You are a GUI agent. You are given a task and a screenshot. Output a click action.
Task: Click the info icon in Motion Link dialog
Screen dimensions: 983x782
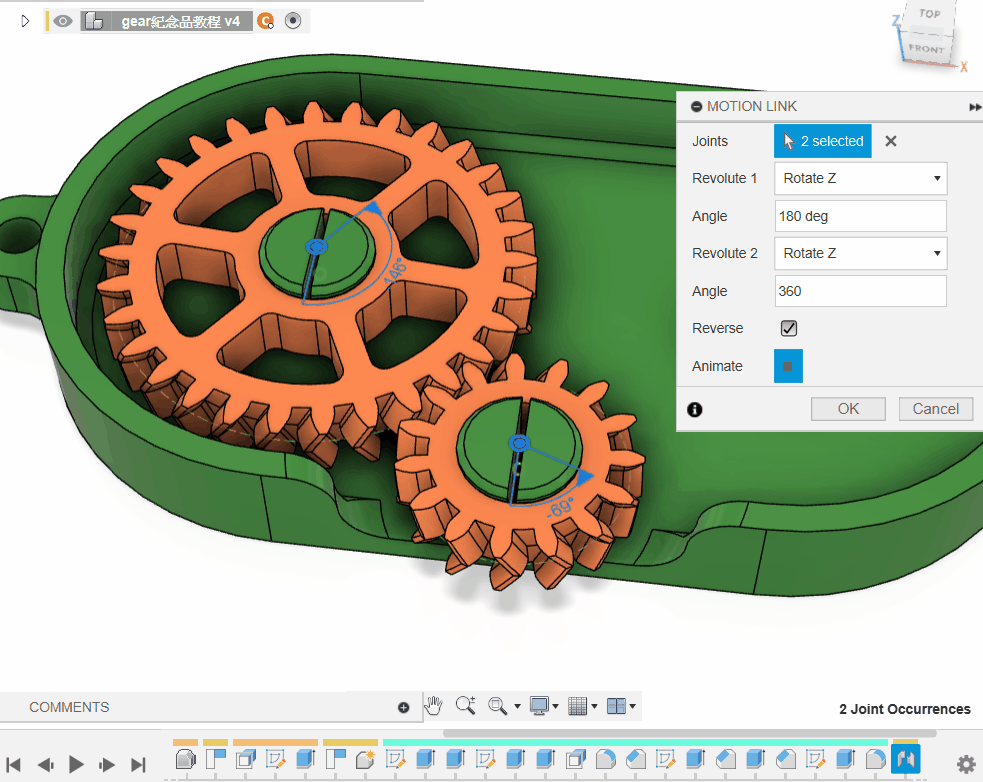695,409
